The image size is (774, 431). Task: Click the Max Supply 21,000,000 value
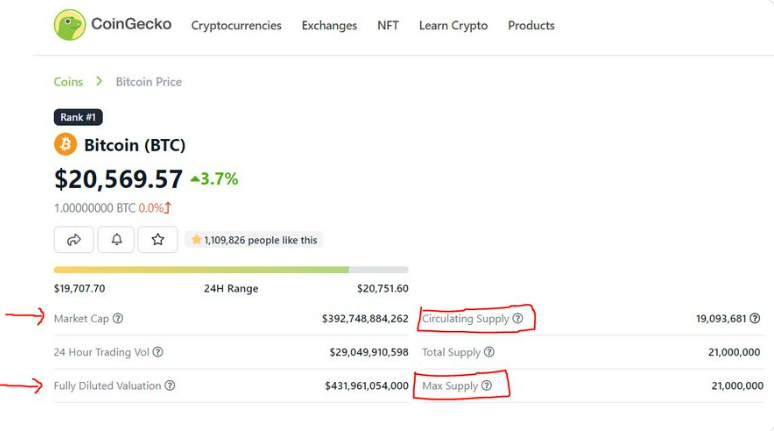(x=737, y=386)
